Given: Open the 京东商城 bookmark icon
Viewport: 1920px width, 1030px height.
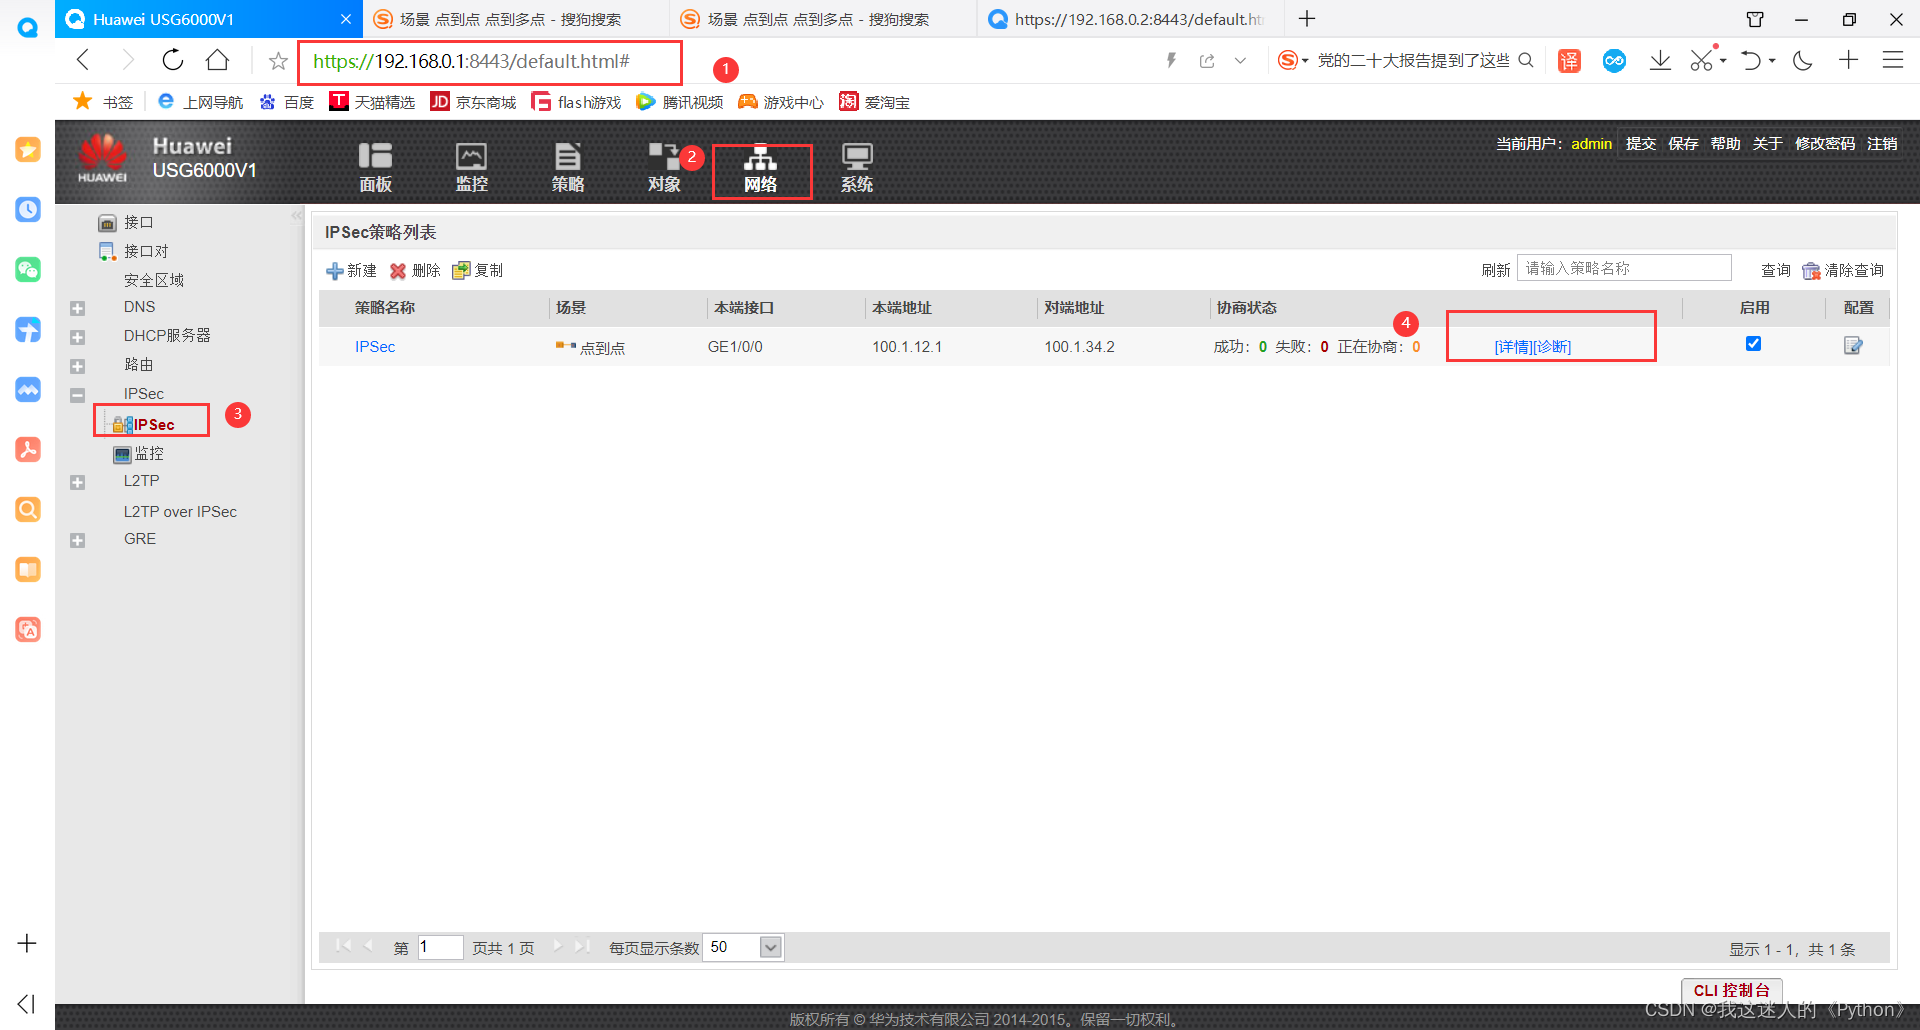Looking at the screenshot, I should pyautogui.click(x=440, y=101).
